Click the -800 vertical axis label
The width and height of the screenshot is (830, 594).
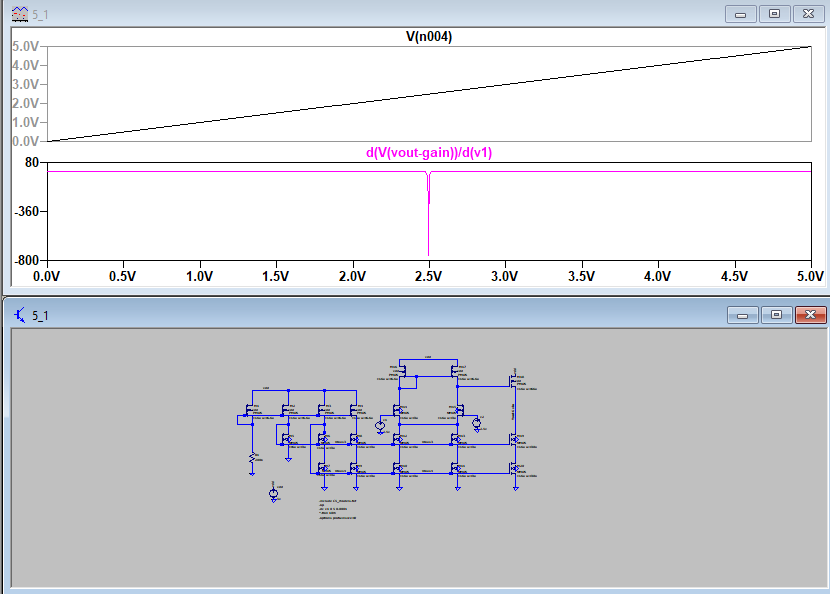point(25,259)
